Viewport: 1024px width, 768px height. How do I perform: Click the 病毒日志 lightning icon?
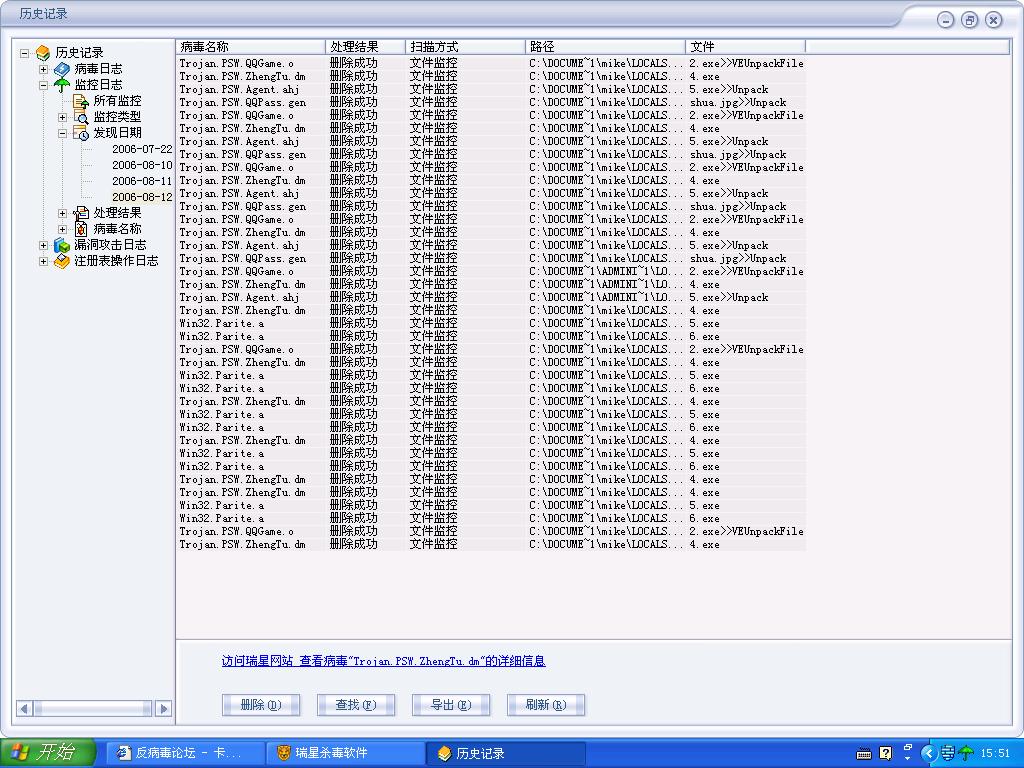pyautogui.click(x=62, y=69)
